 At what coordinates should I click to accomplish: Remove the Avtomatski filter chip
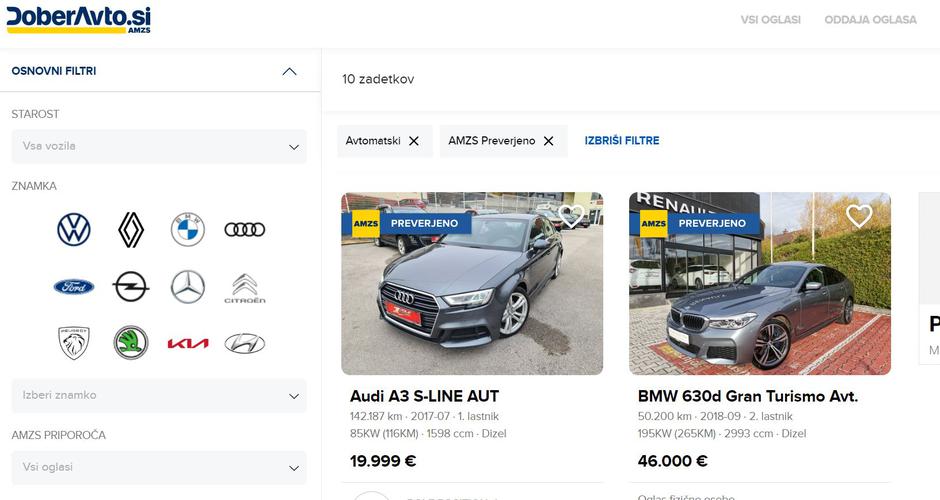coord(414,141)
